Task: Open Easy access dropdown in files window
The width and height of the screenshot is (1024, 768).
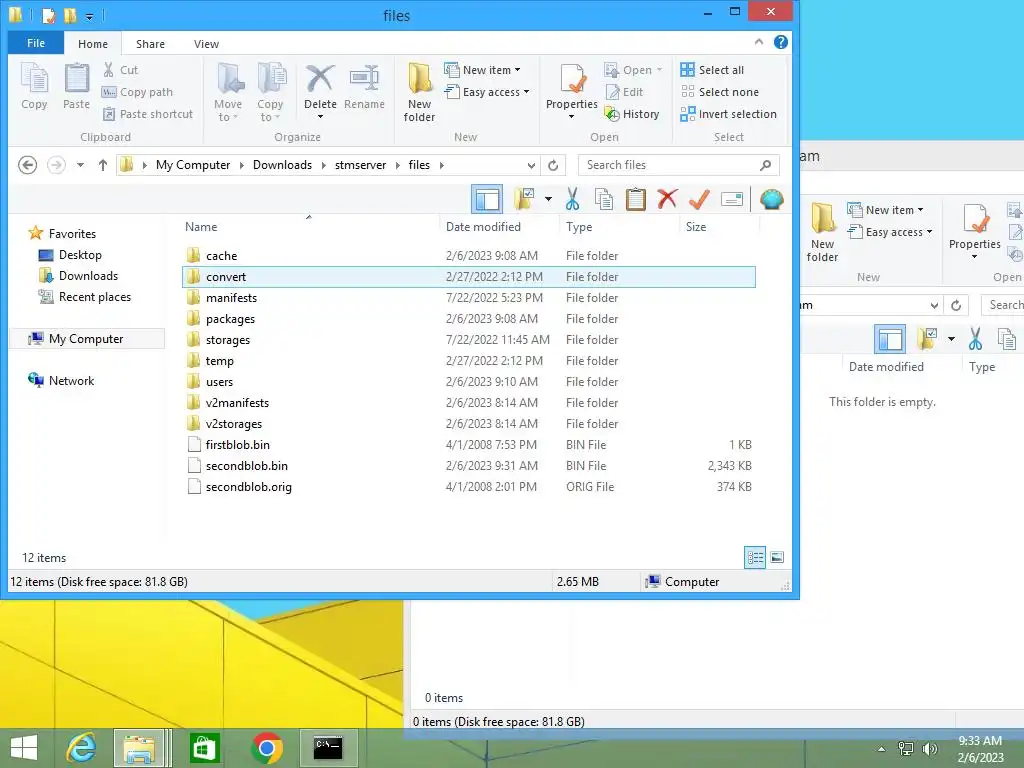Action: tap(487, 92)
